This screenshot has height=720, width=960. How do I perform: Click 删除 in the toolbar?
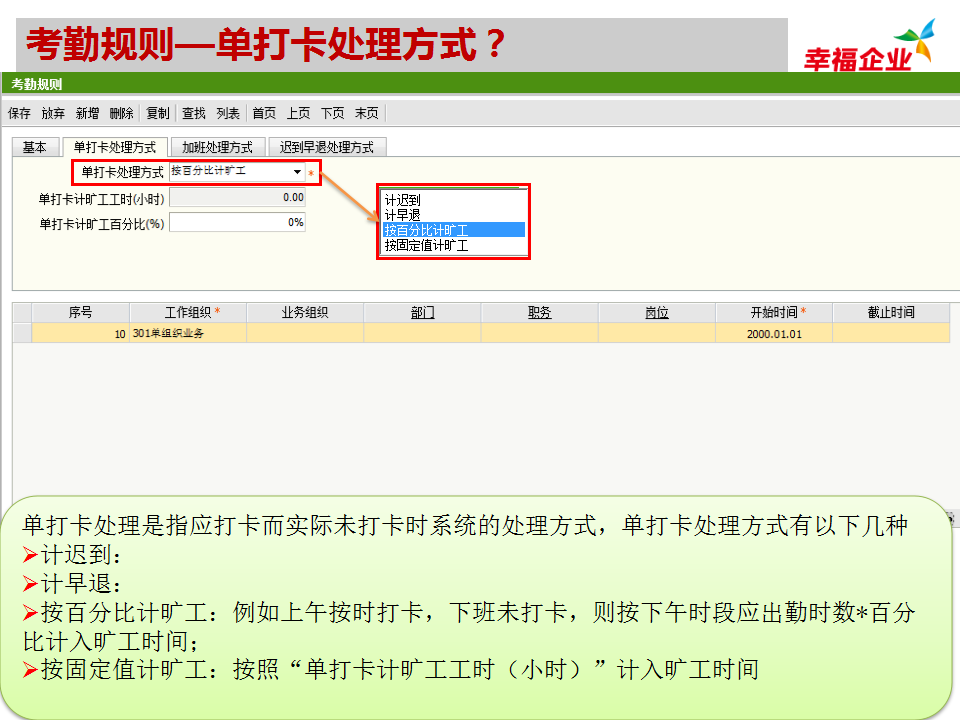coord(121,114)
